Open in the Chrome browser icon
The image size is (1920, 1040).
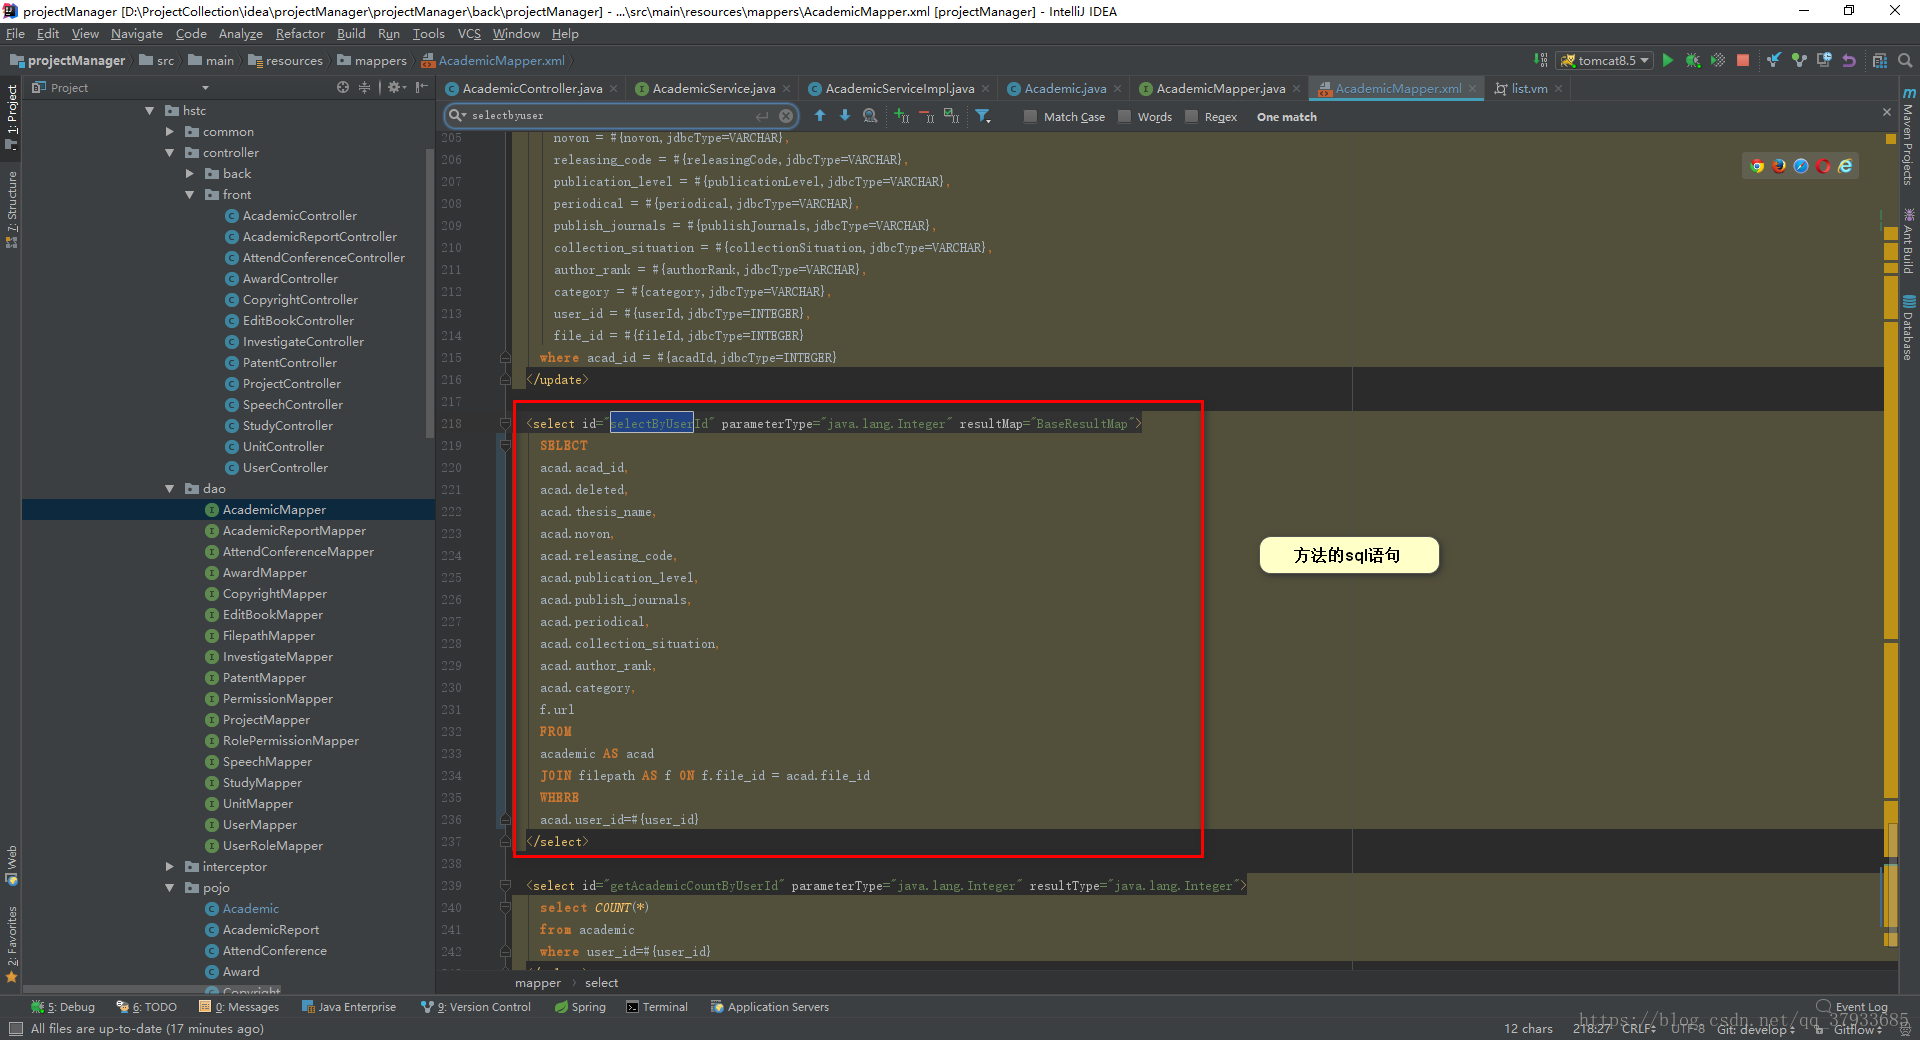[x=1757, y=166]
